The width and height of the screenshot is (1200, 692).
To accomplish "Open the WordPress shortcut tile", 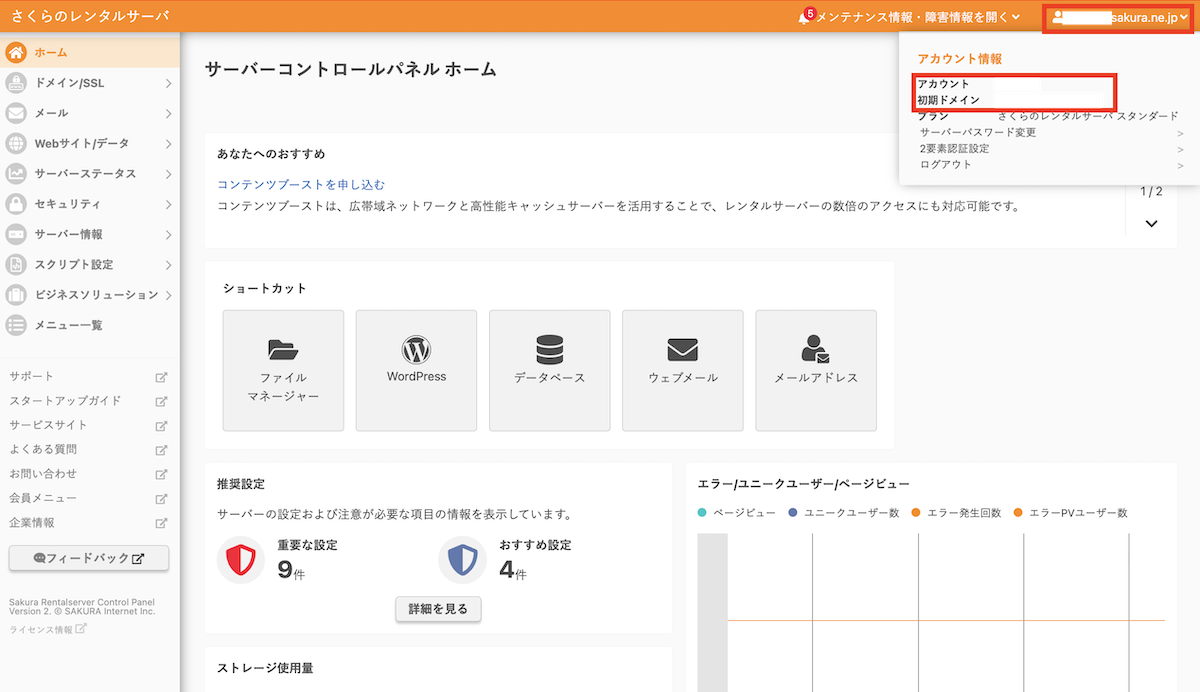I will coord(416,370).
